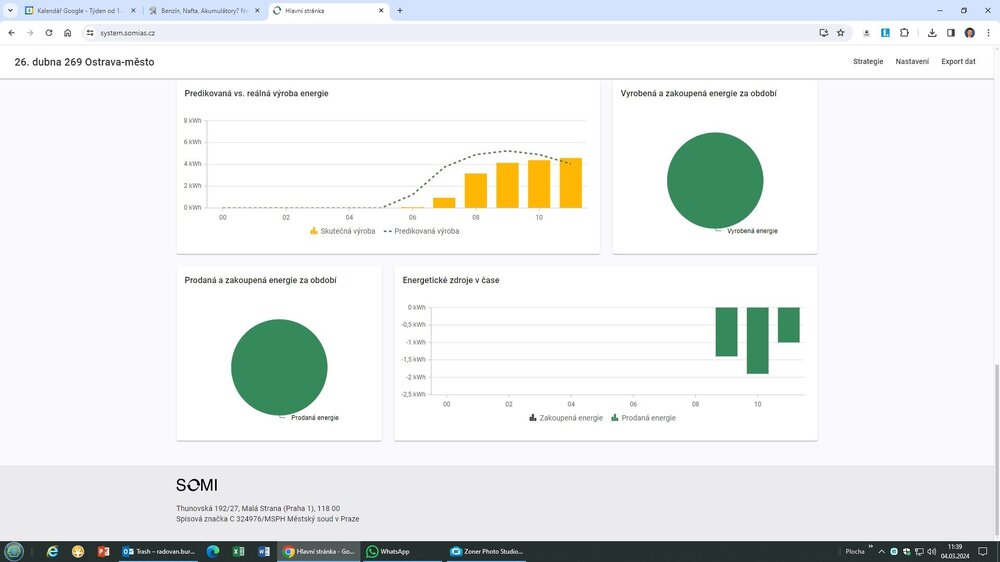1000x562 pixels.
Task: Open the Chrome three-dot menu
Action: point(989,33)
